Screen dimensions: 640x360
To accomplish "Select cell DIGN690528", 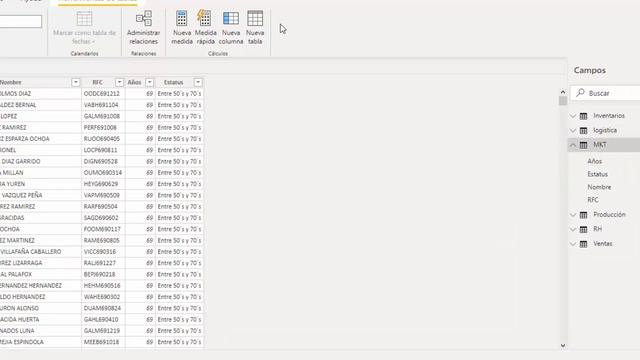I will click(x=103, y=161).
